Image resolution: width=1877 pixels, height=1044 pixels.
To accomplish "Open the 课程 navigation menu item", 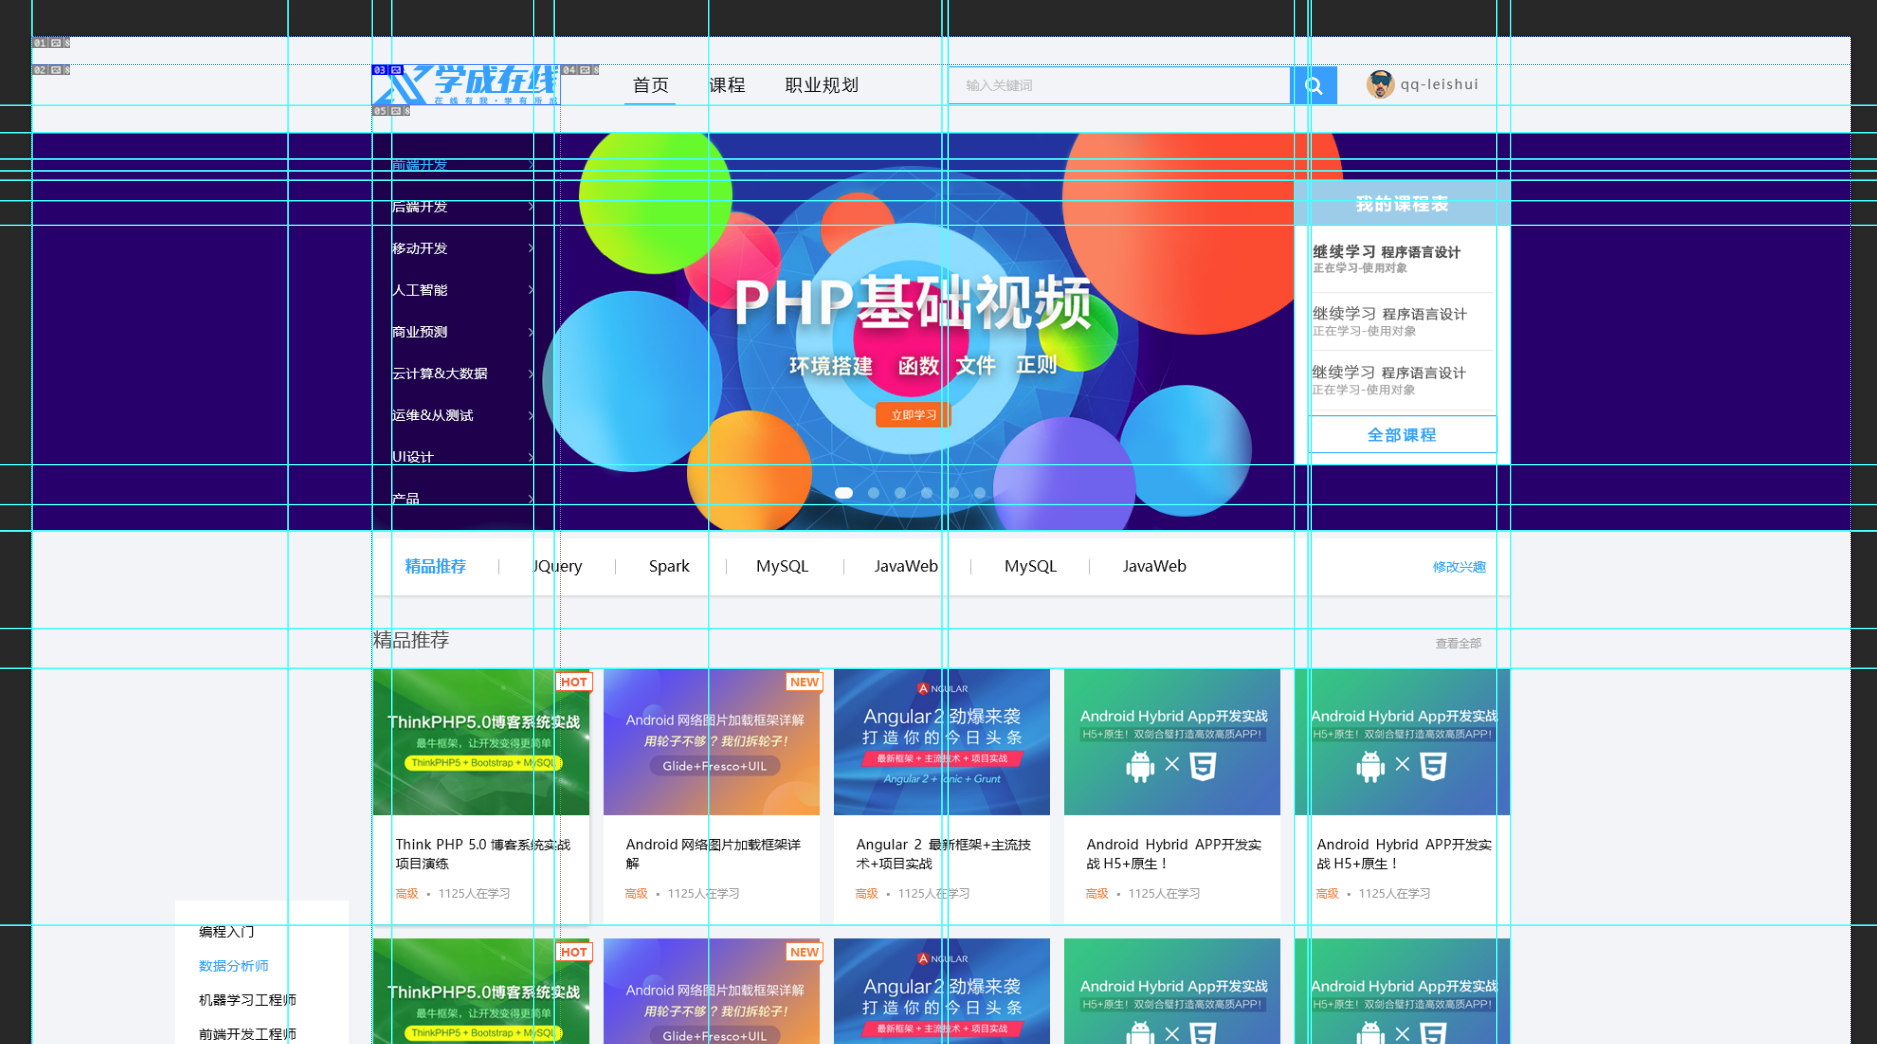I will click(x=727, y=85).
